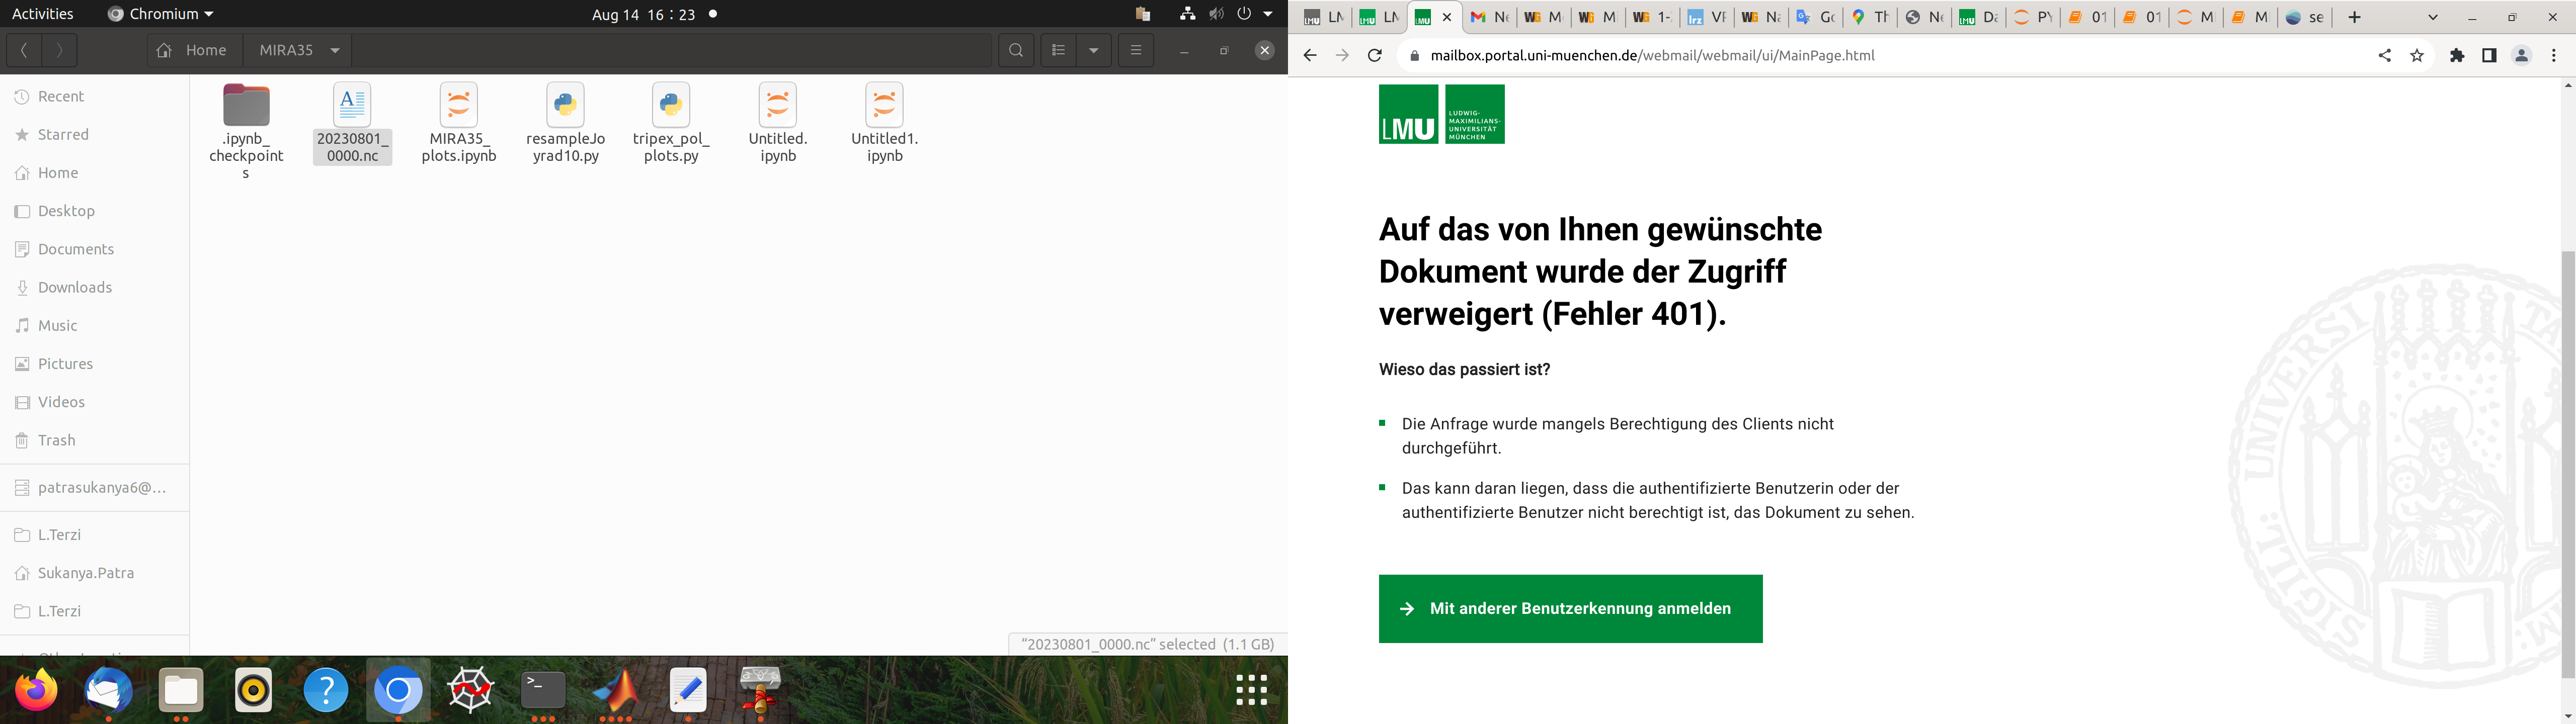
Task: Open the Chromium extensions puzzle icon
Action: click(x=2457, y=56)
